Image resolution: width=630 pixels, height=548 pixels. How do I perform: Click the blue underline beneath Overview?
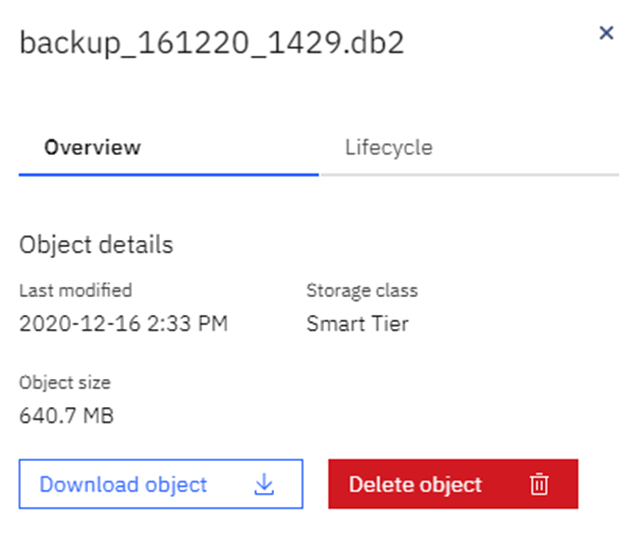pyautogui.click(x=168, y=175)
